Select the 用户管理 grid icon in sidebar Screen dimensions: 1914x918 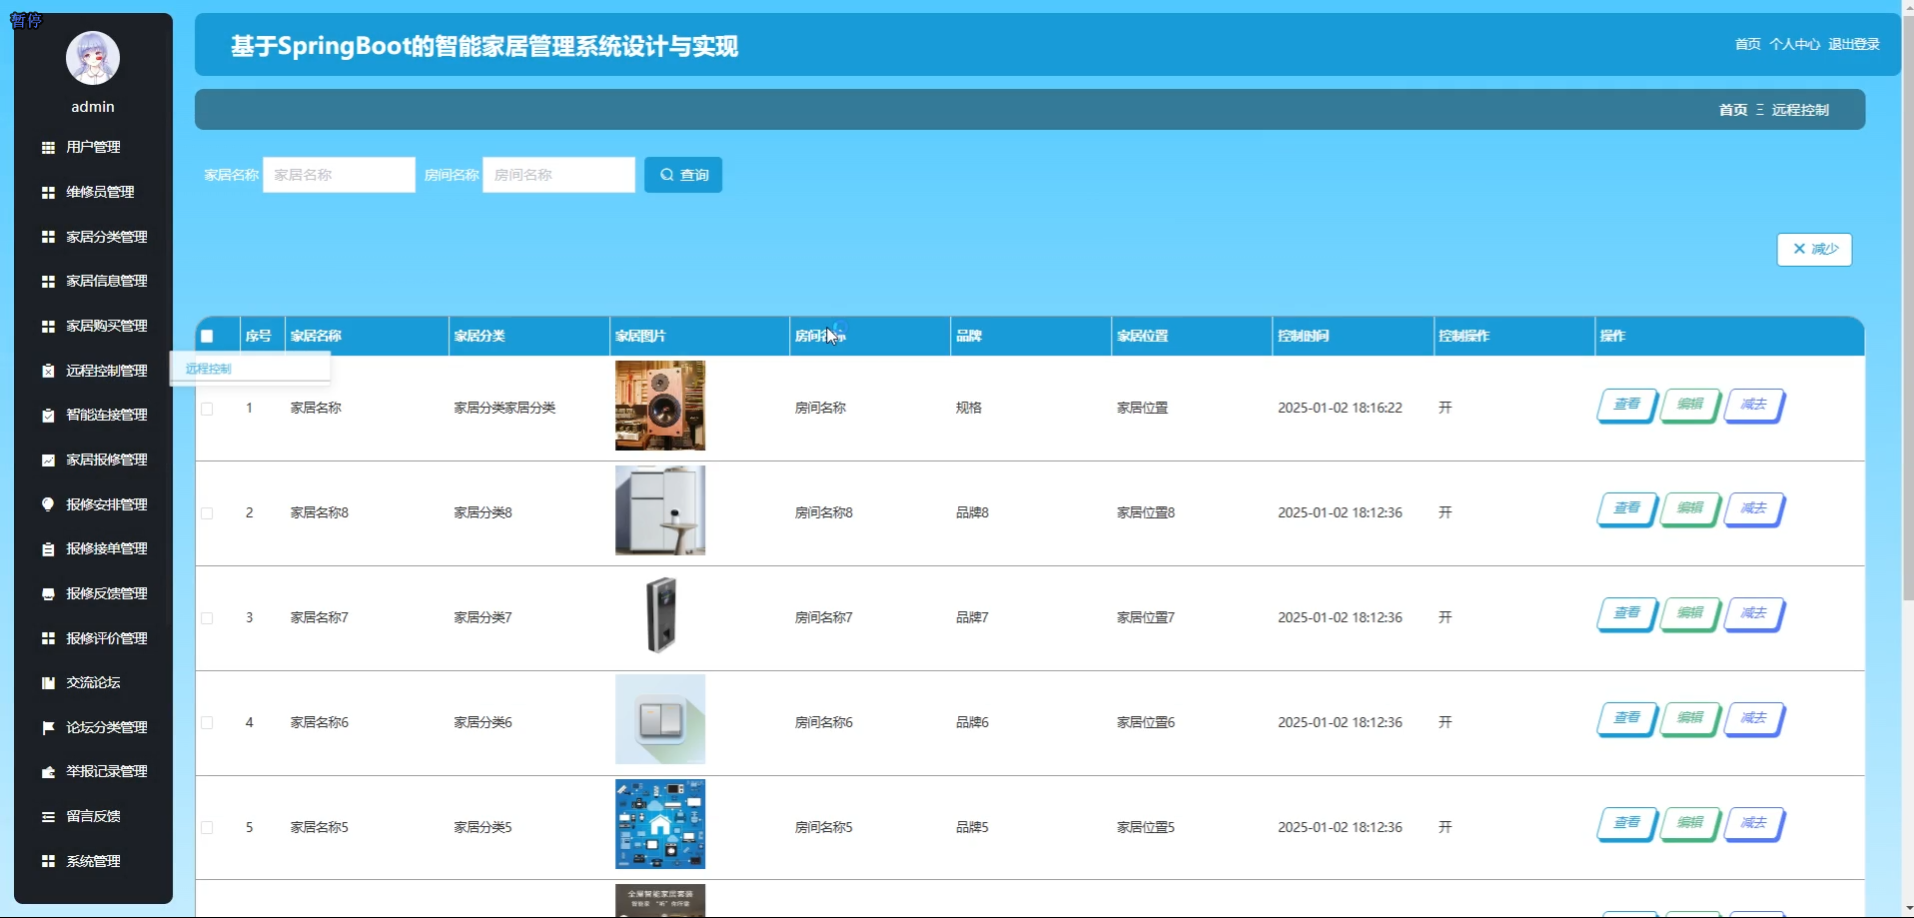click(x=48, y=147)
